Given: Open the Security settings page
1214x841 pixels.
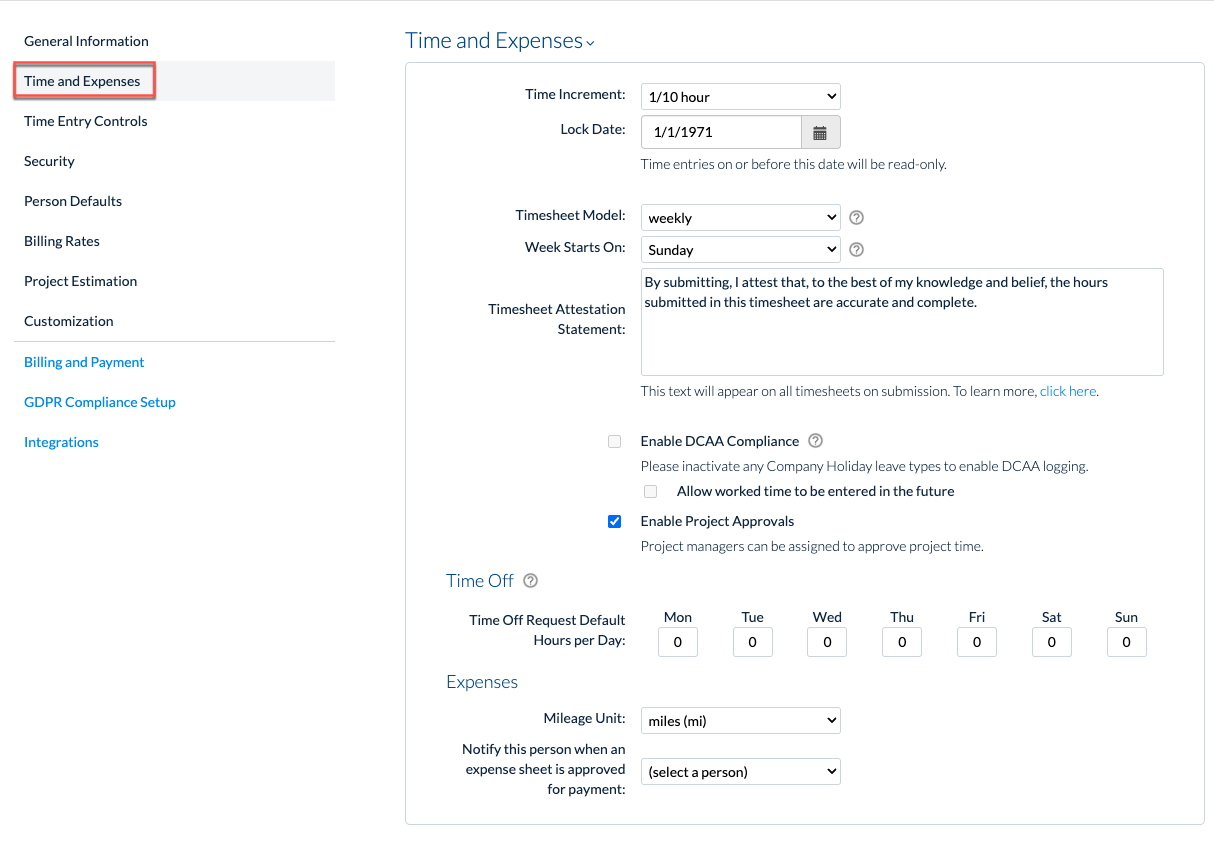Looking at the screenshot, I should (x=50, y=161).
